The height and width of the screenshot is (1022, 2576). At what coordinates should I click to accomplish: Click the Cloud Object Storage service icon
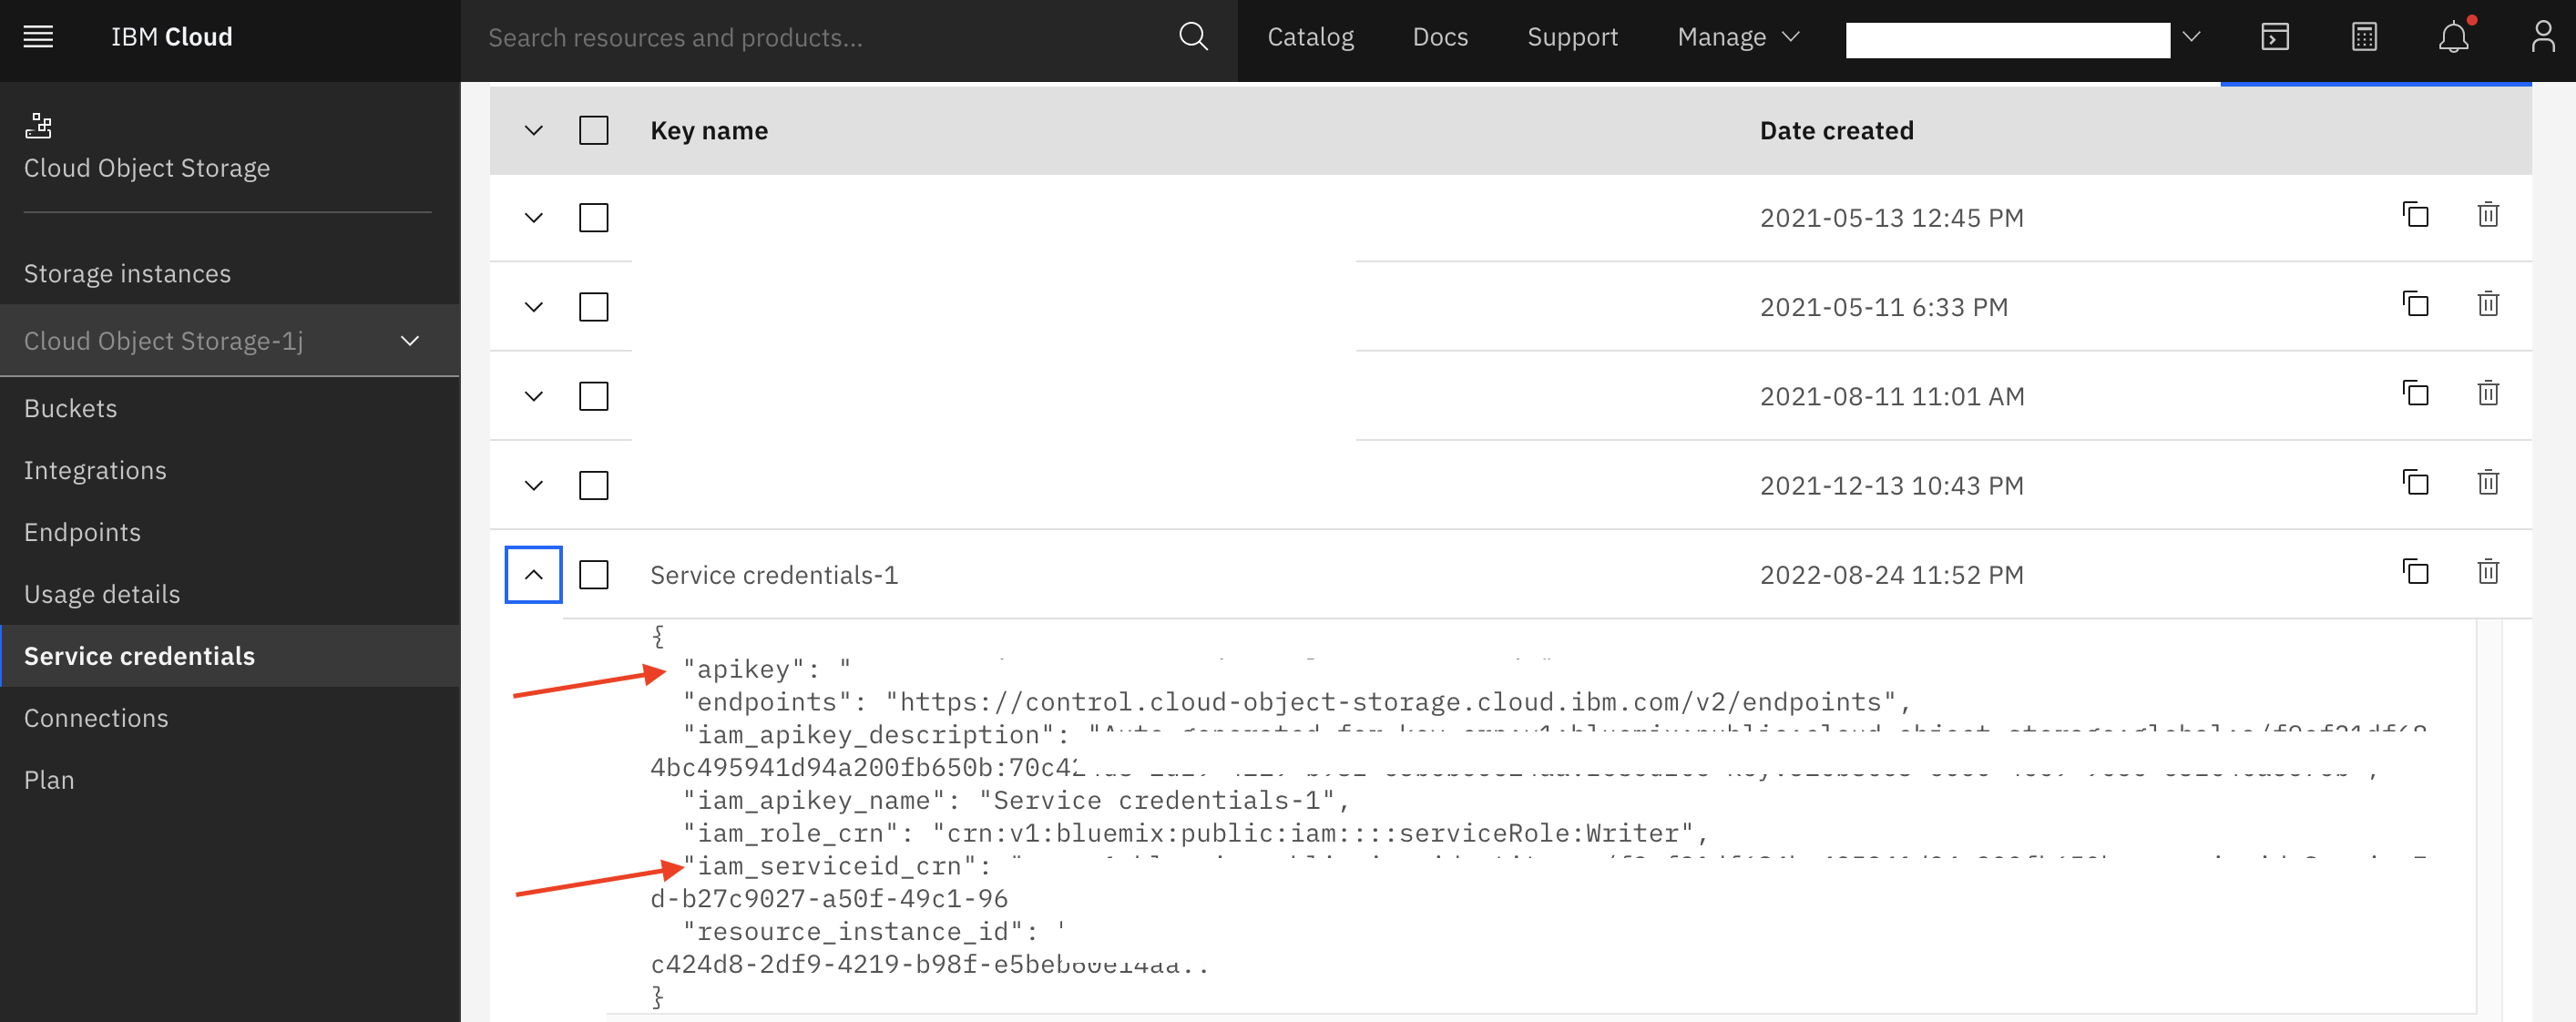point(38,126)
